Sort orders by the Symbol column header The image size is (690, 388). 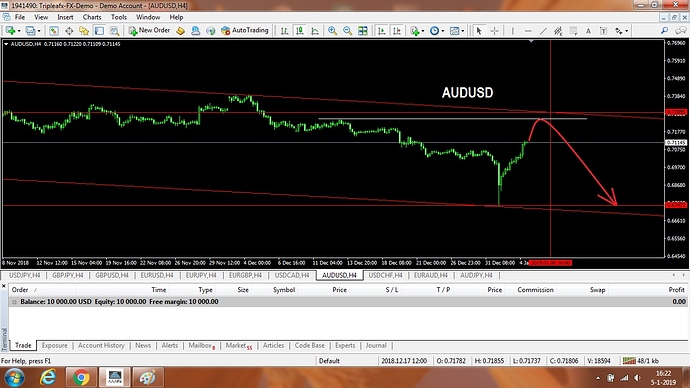pyautogui.click(x=283, y=290)
